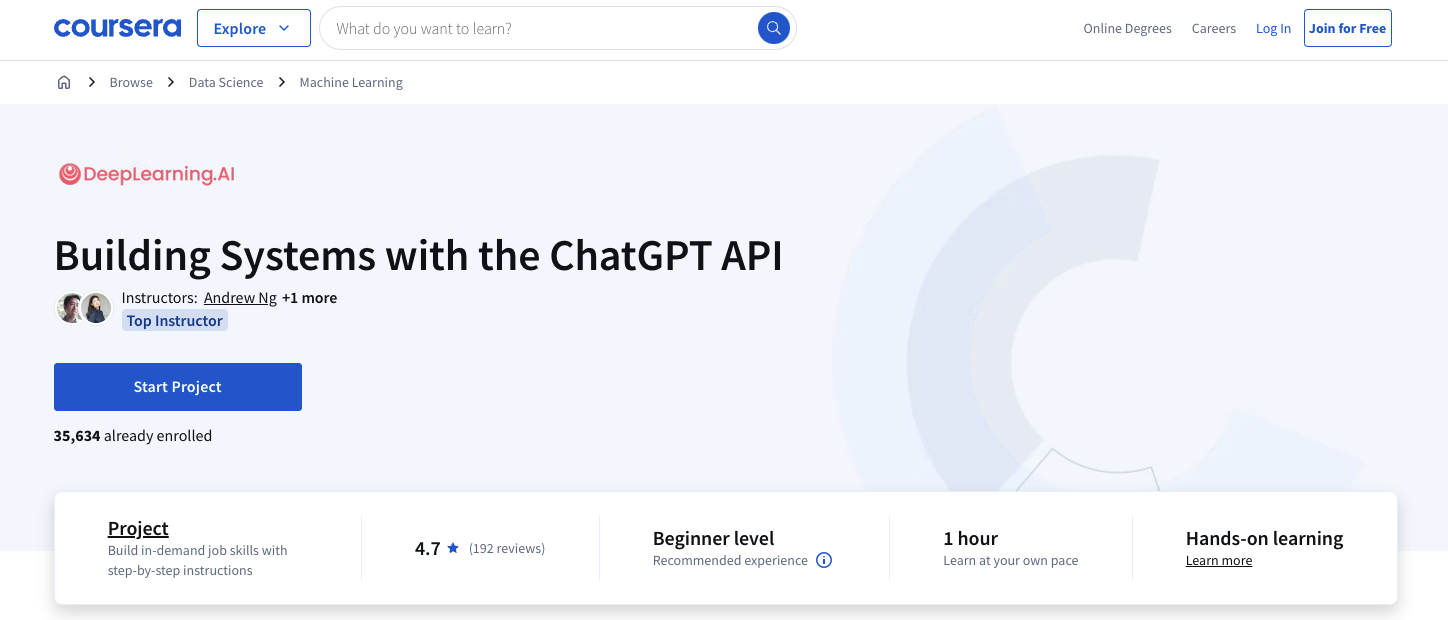The height and width of the screenshot is (620, 1448).
Task: Select Data Science in the breadcrumb
Action: coord(225,82)
